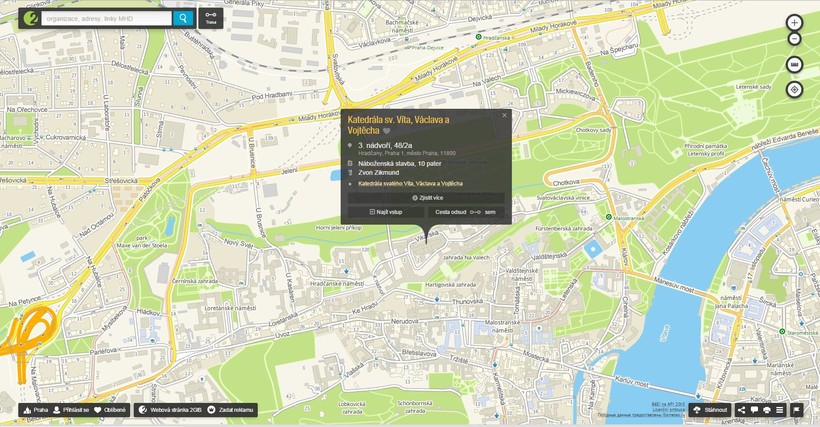820x427 pixels.
Task: Expand details with Zjistit více
Action: [x=426, y=198]
